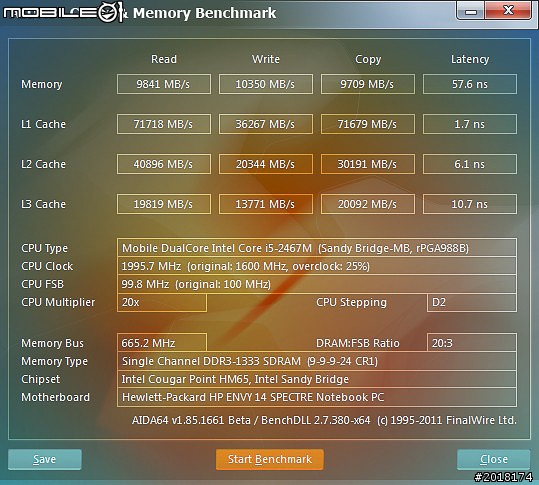Click the Latency column header
The height and width of the screenshot is (485, 539).
(x=470, y=59)
